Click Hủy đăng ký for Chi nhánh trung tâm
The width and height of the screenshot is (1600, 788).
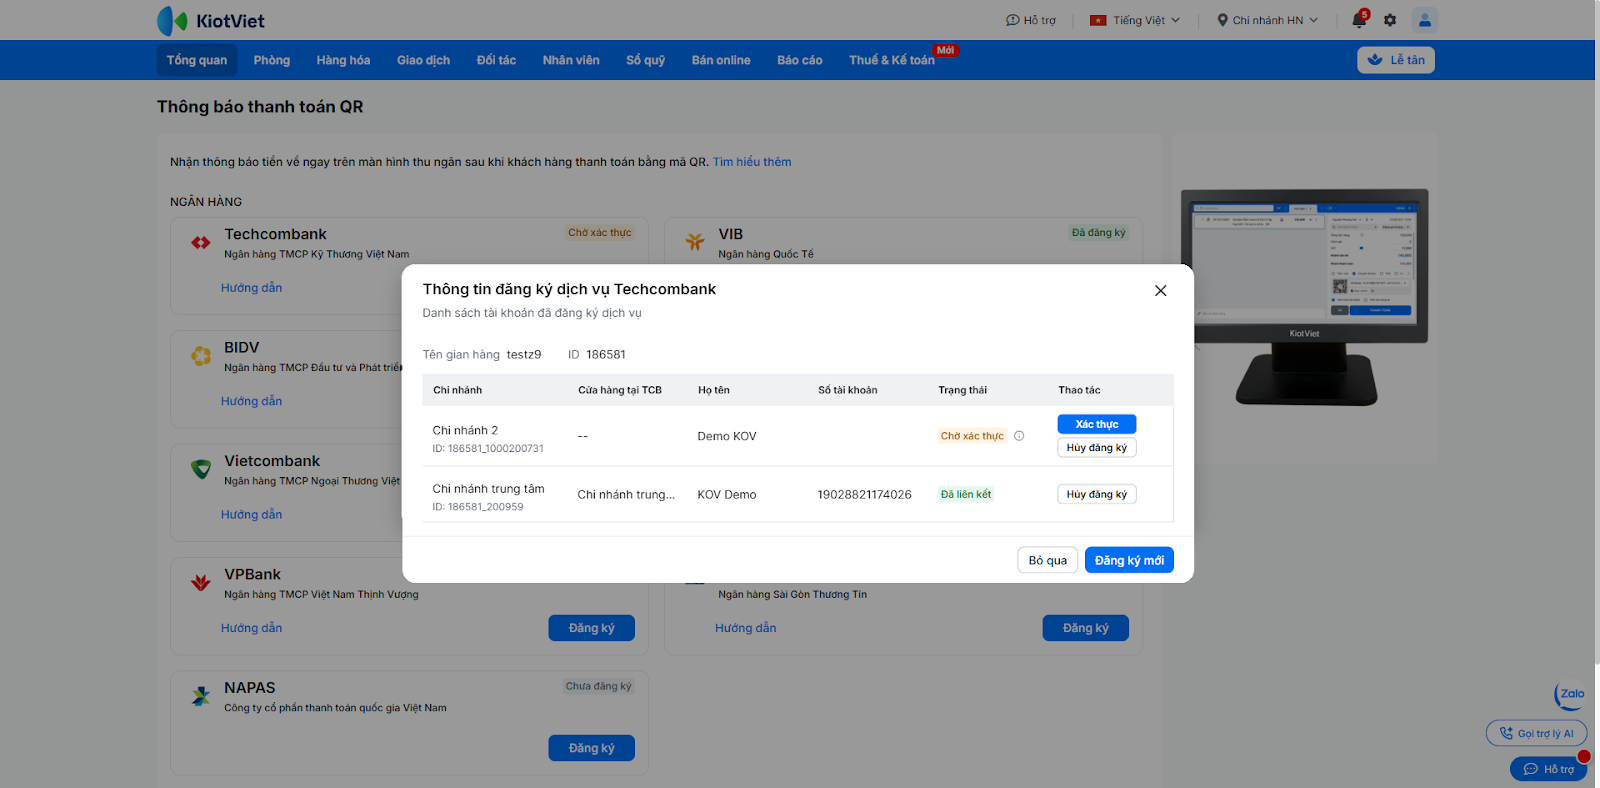click(1097, 494)
